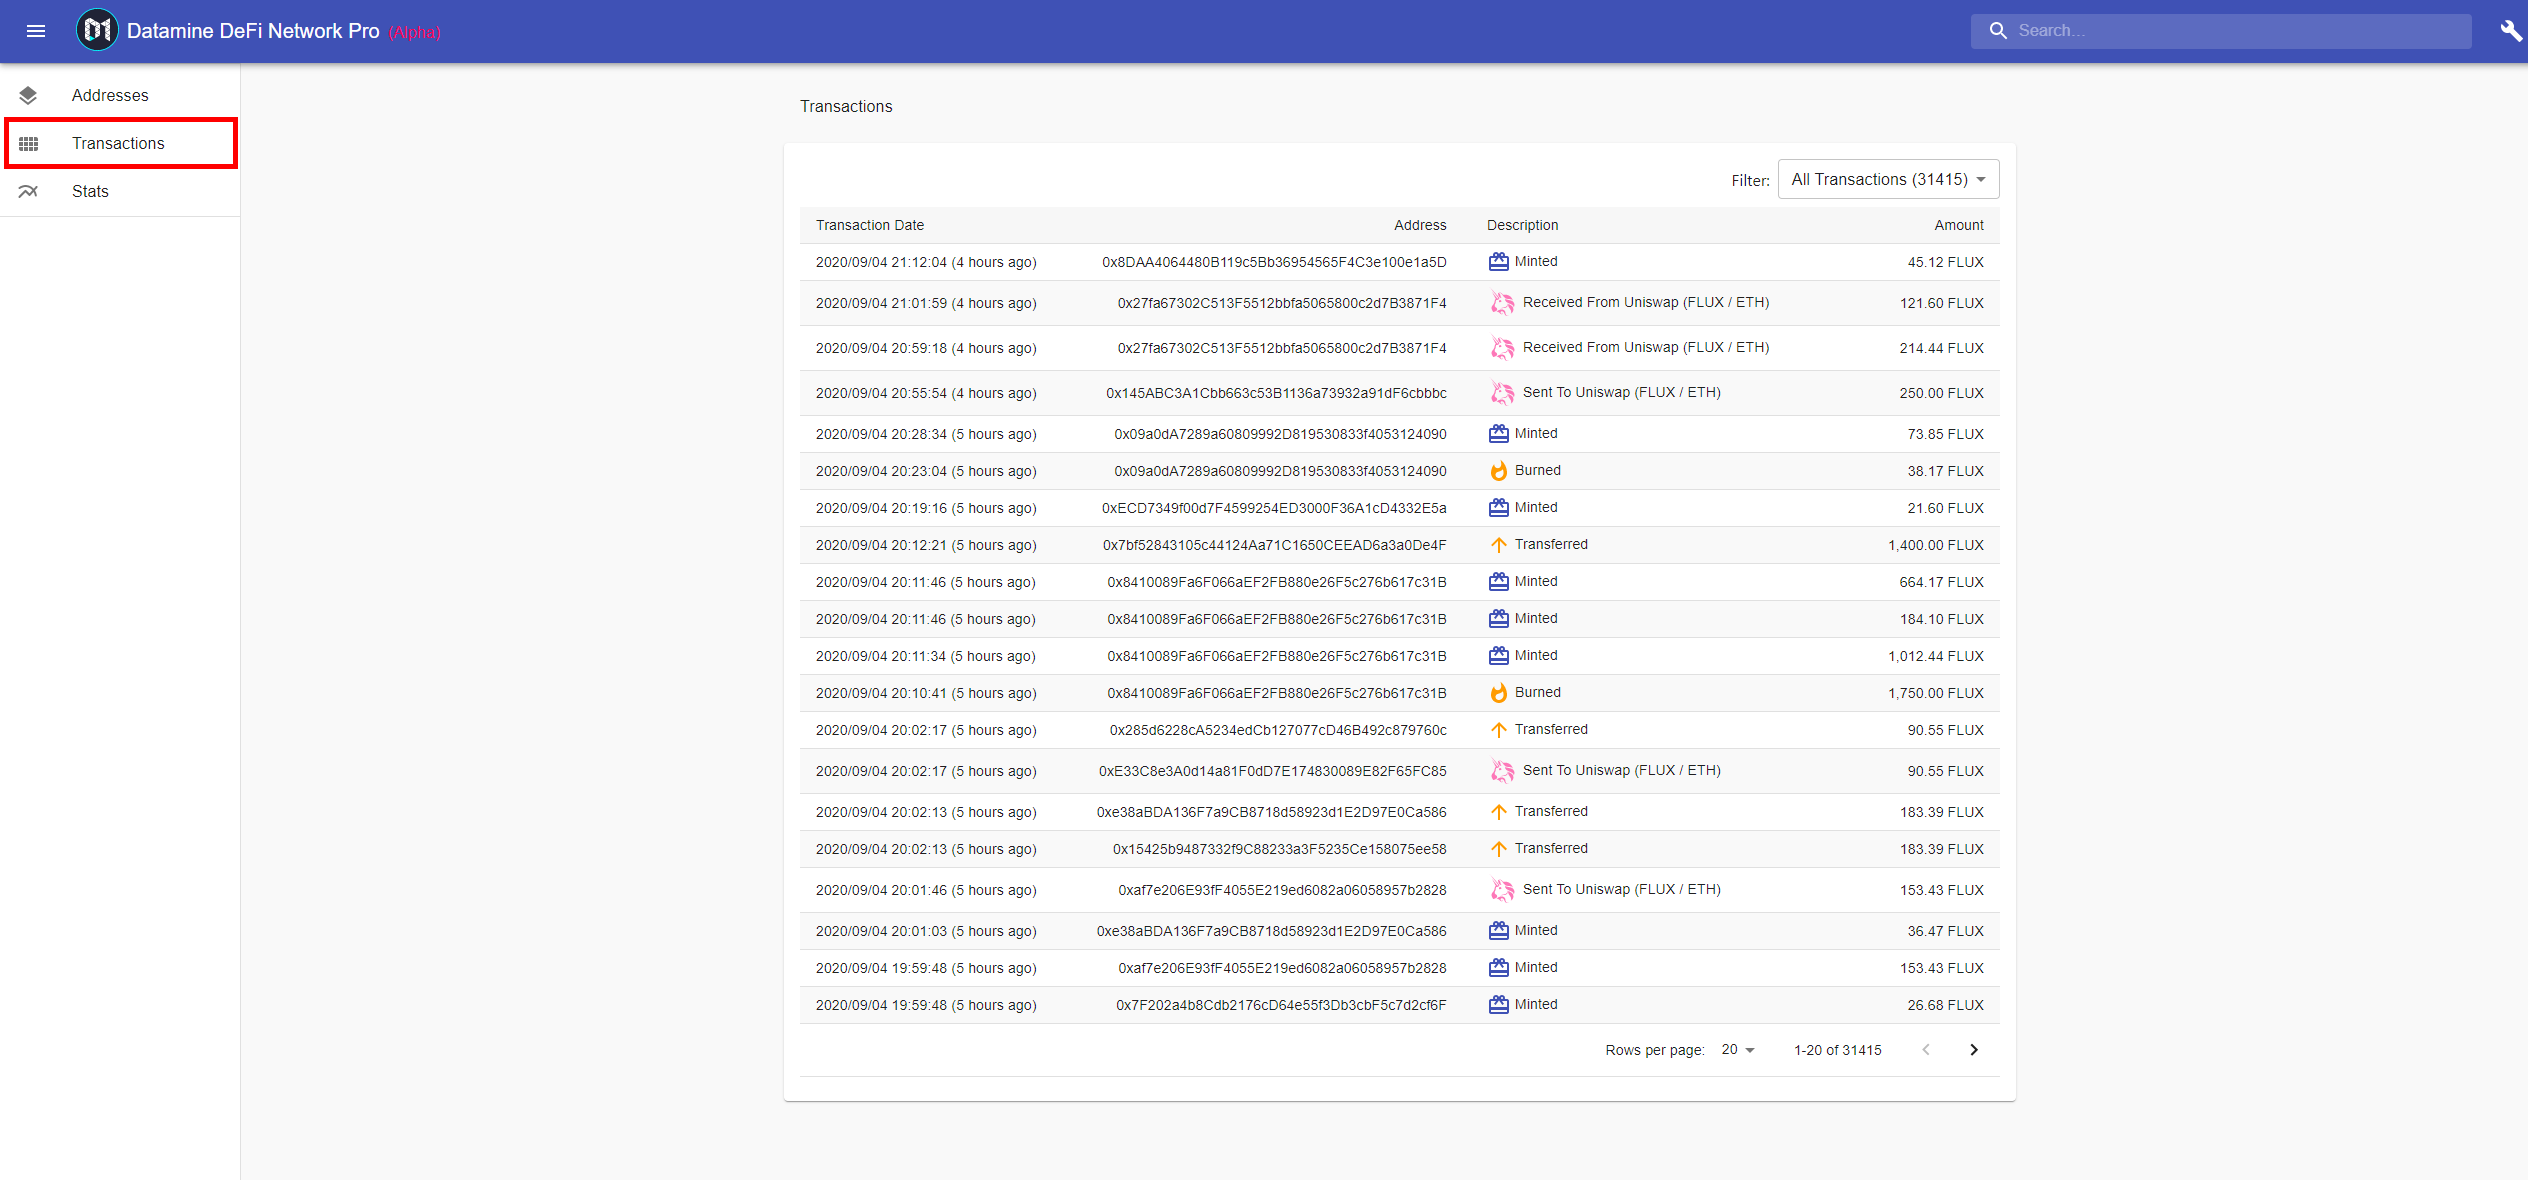This screenshot has height=1180, width=2528.
Task: Open the wrench settings icon
Action: pyautogui.click(x=2511, y=31)
